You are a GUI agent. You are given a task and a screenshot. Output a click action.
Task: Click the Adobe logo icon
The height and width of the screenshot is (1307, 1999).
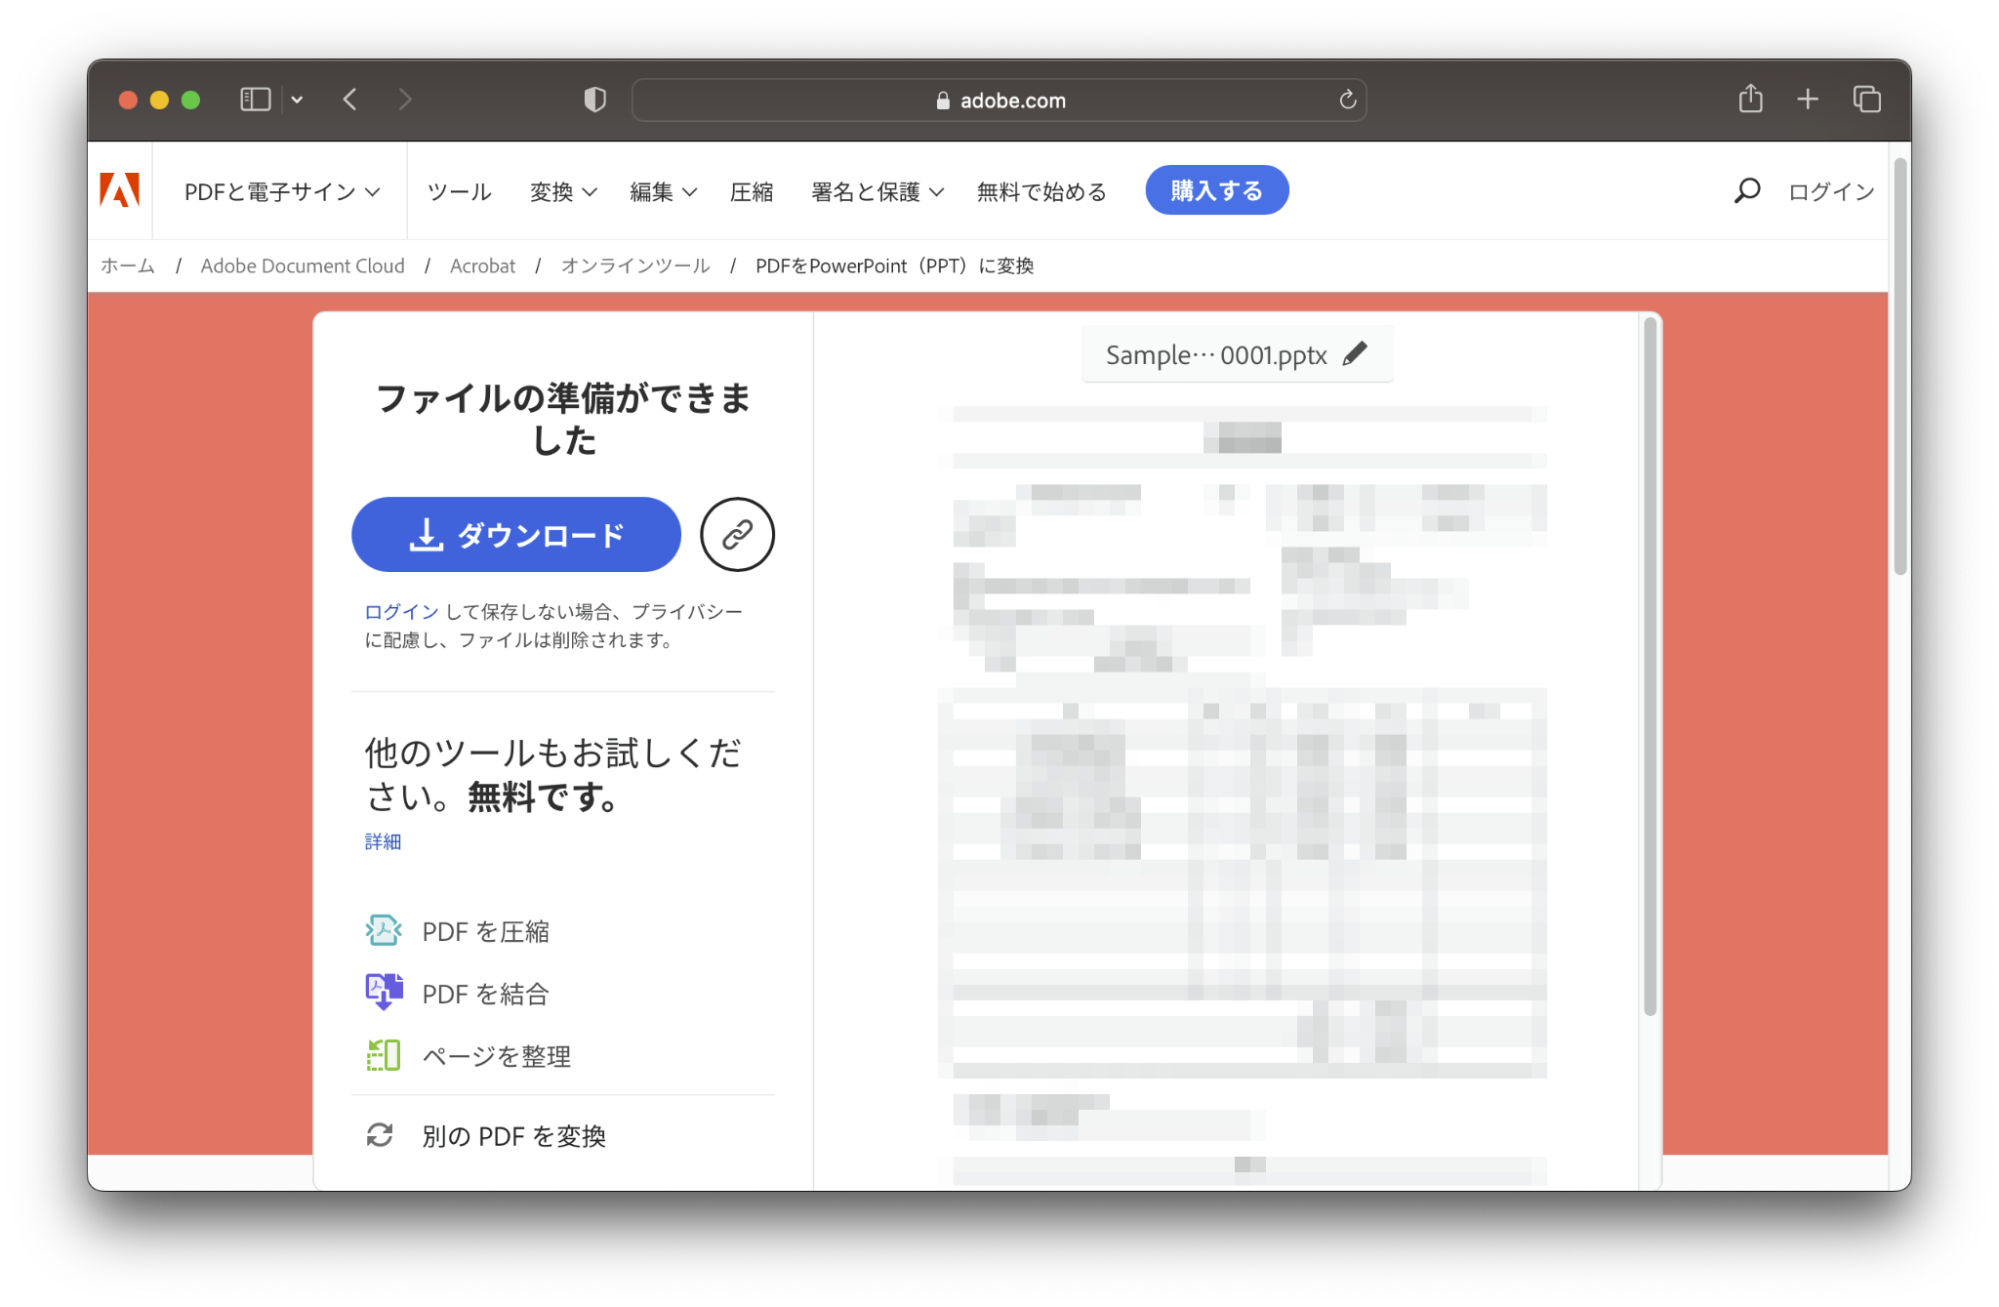119,190
